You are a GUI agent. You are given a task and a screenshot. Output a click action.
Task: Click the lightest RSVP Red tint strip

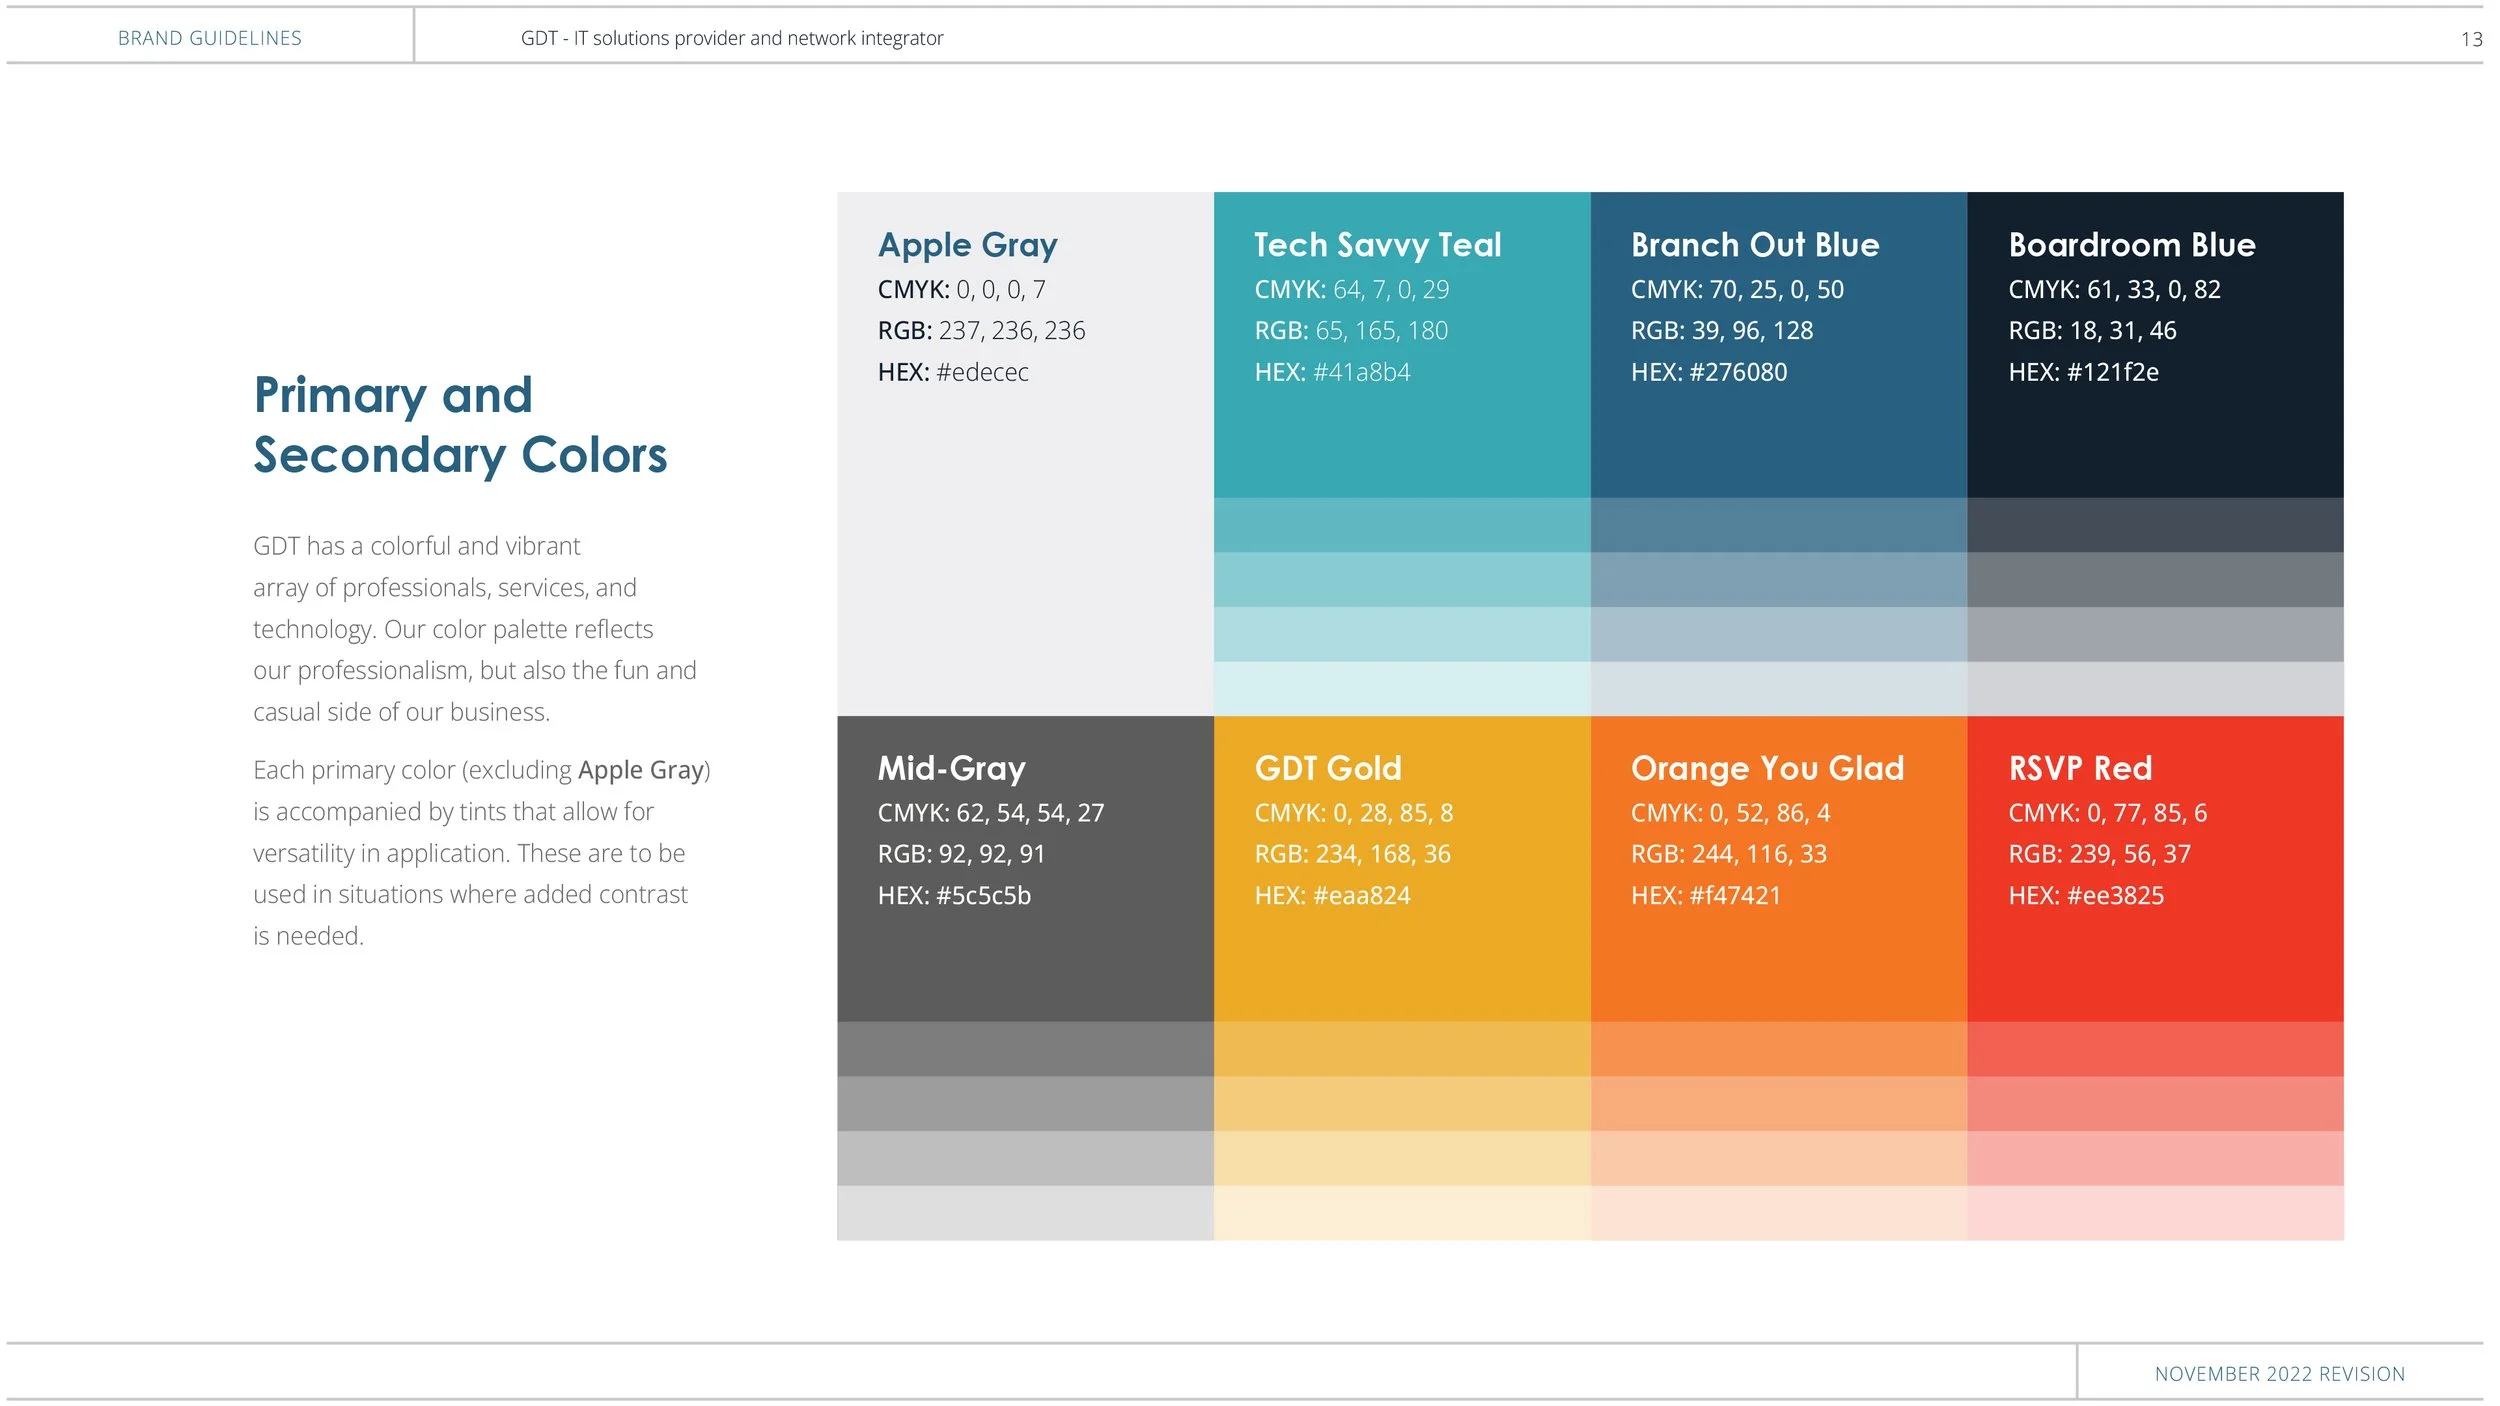coord(2156,1213)
